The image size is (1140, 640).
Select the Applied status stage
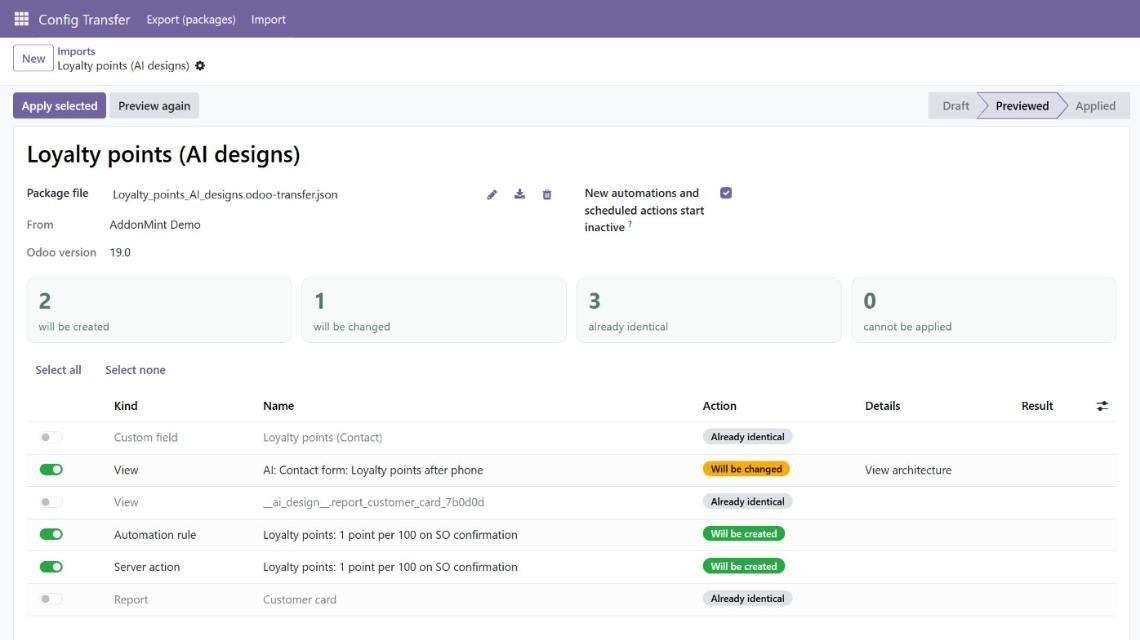tap(1095, 105)
